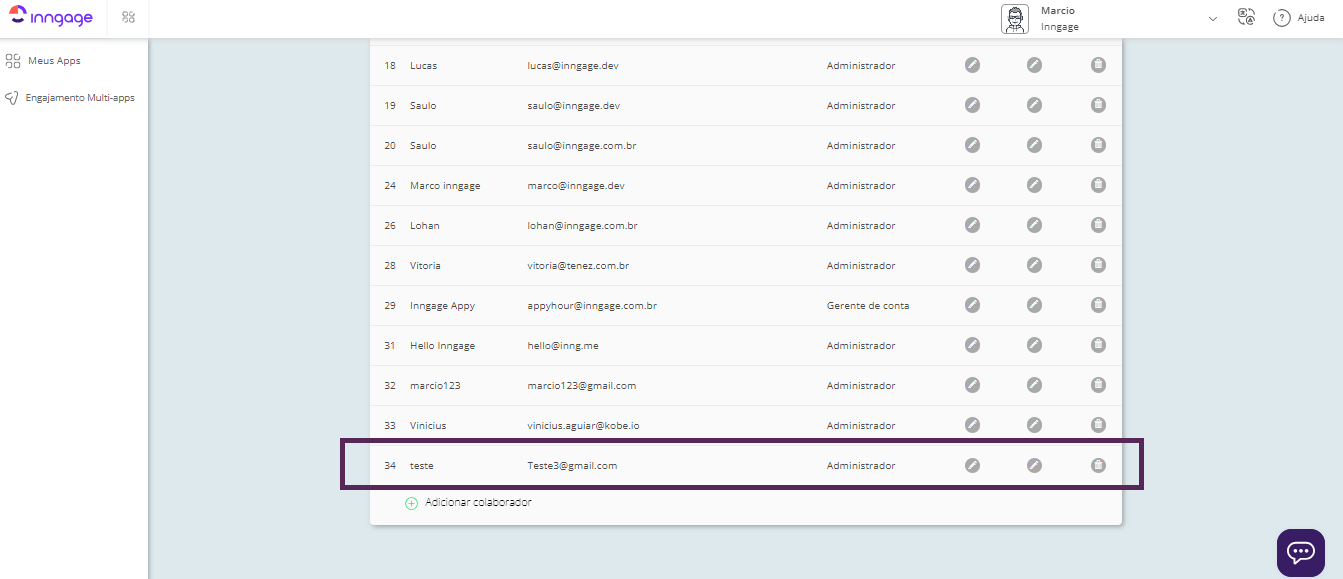
Task: Click the right pencil icon in Marco inngage's row
Action: (1034, 185)
